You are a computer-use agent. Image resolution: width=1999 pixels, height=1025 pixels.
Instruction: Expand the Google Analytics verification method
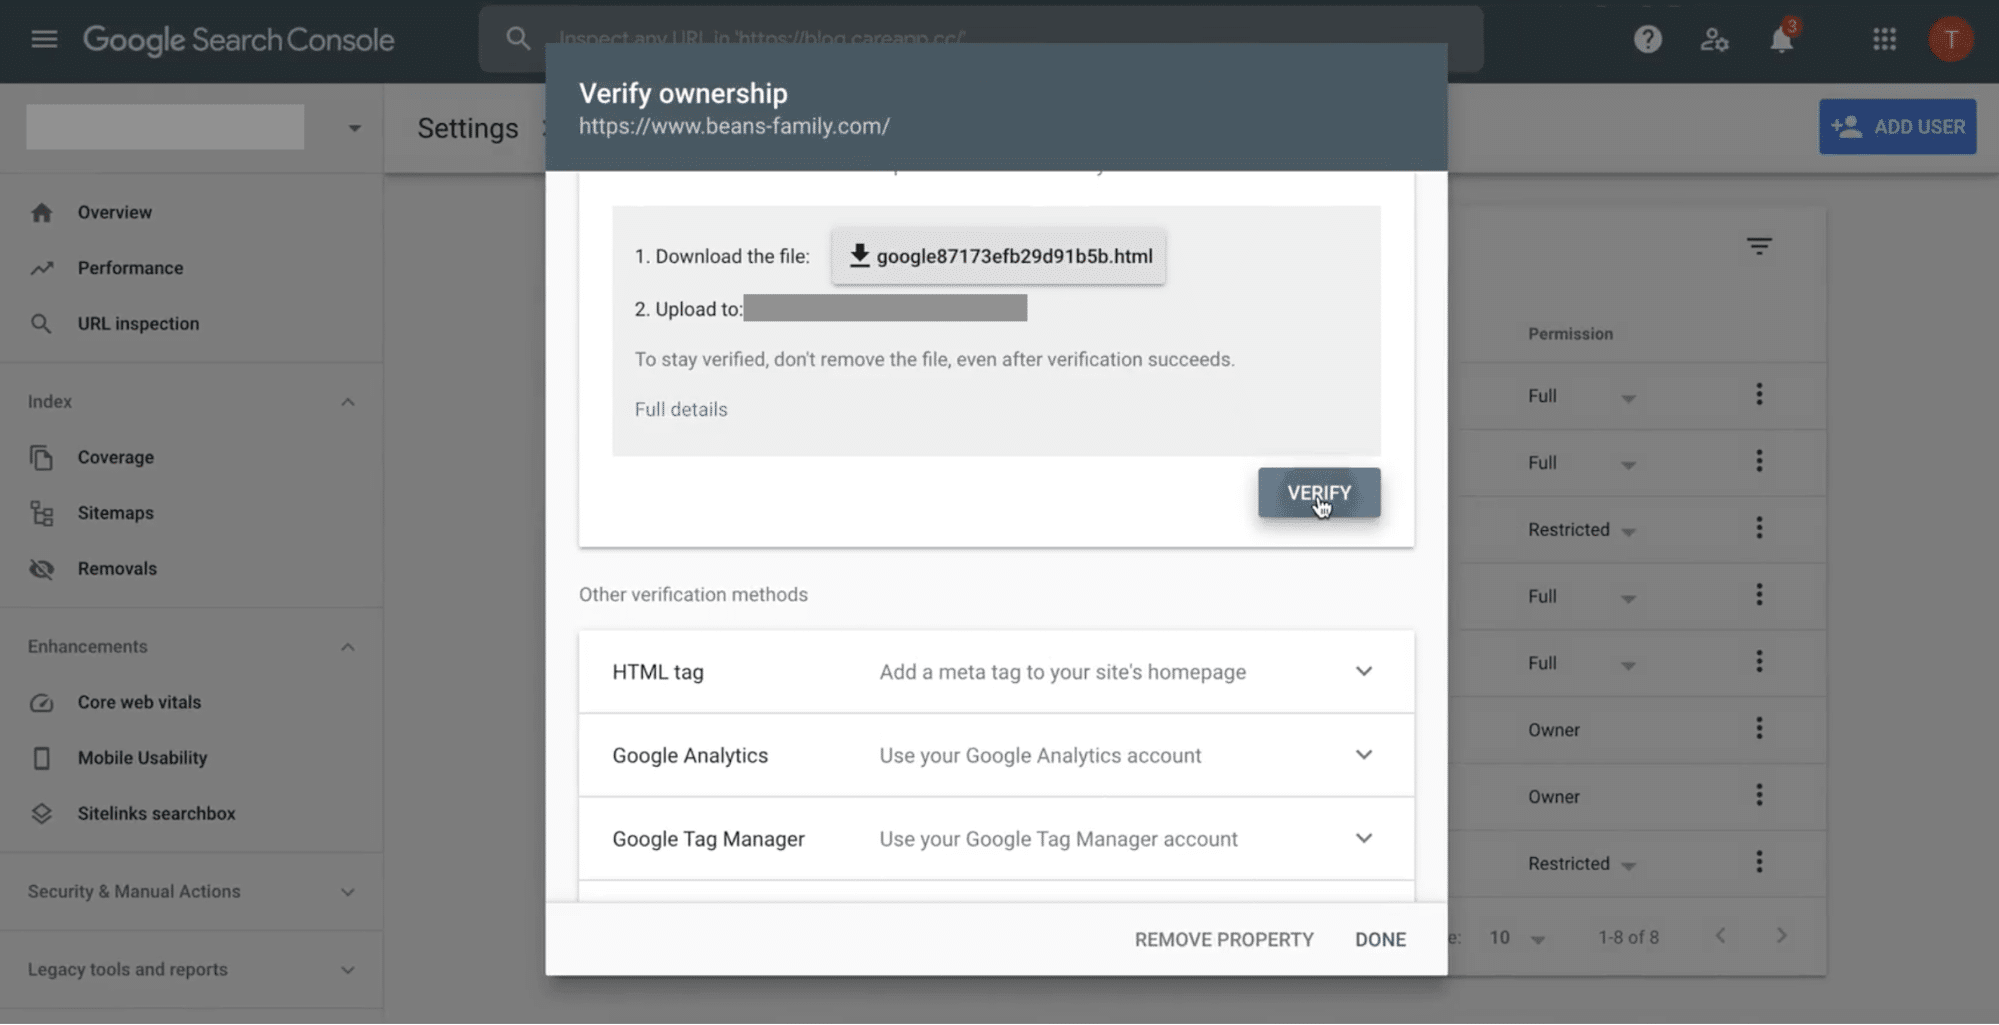[x=1363, y=755]
